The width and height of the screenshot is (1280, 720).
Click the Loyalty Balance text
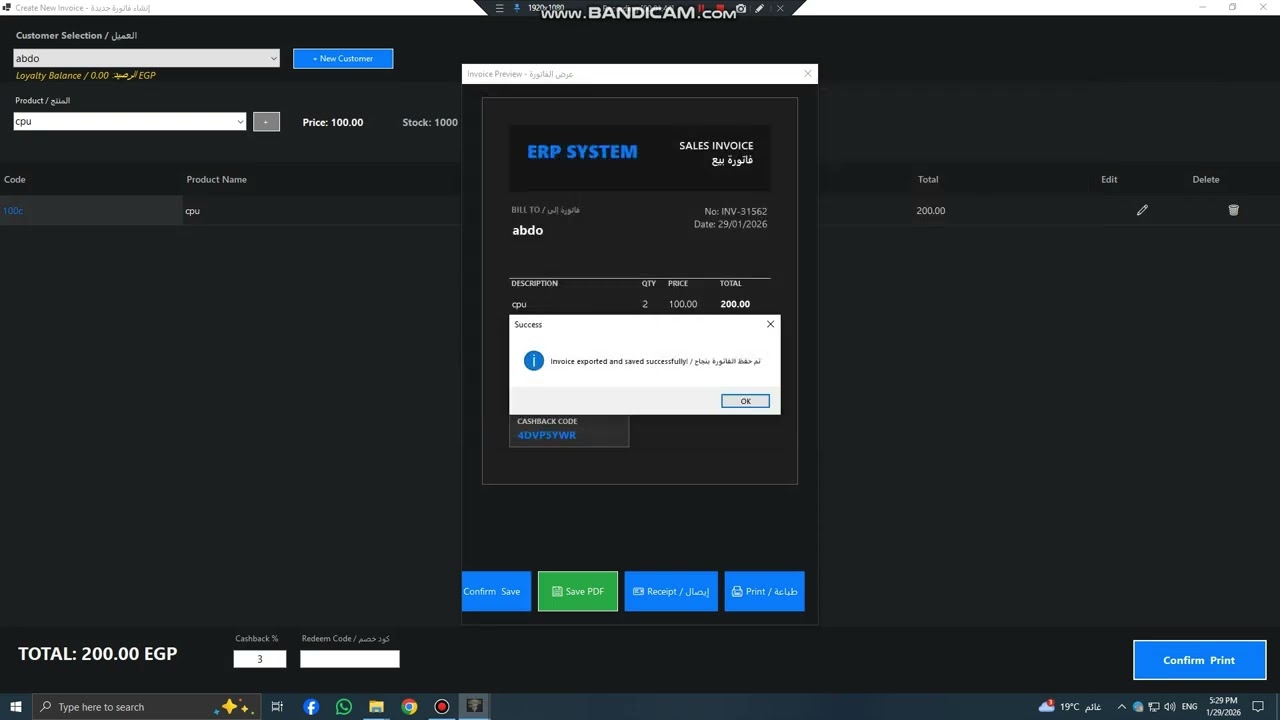pyautogui.click(x=85, y=75)
